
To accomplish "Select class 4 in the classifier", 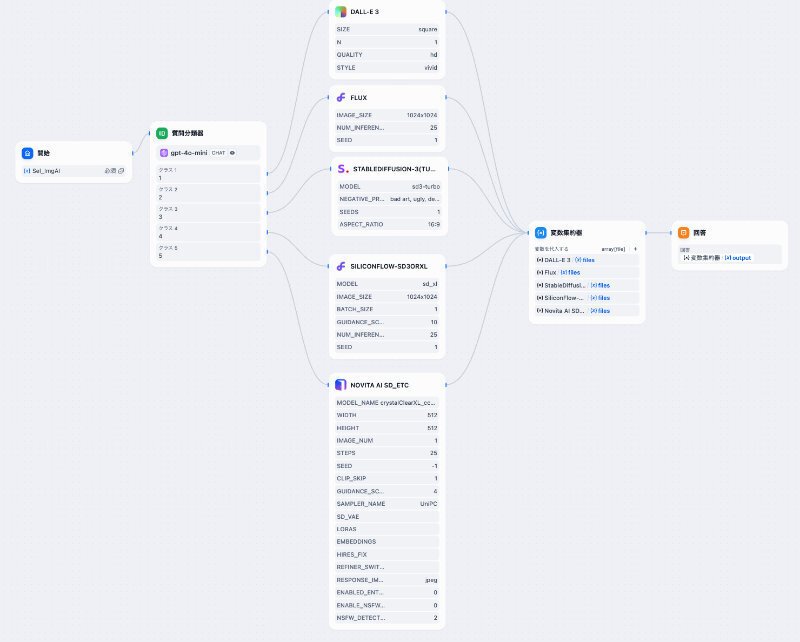I will (x=208, y=232).
